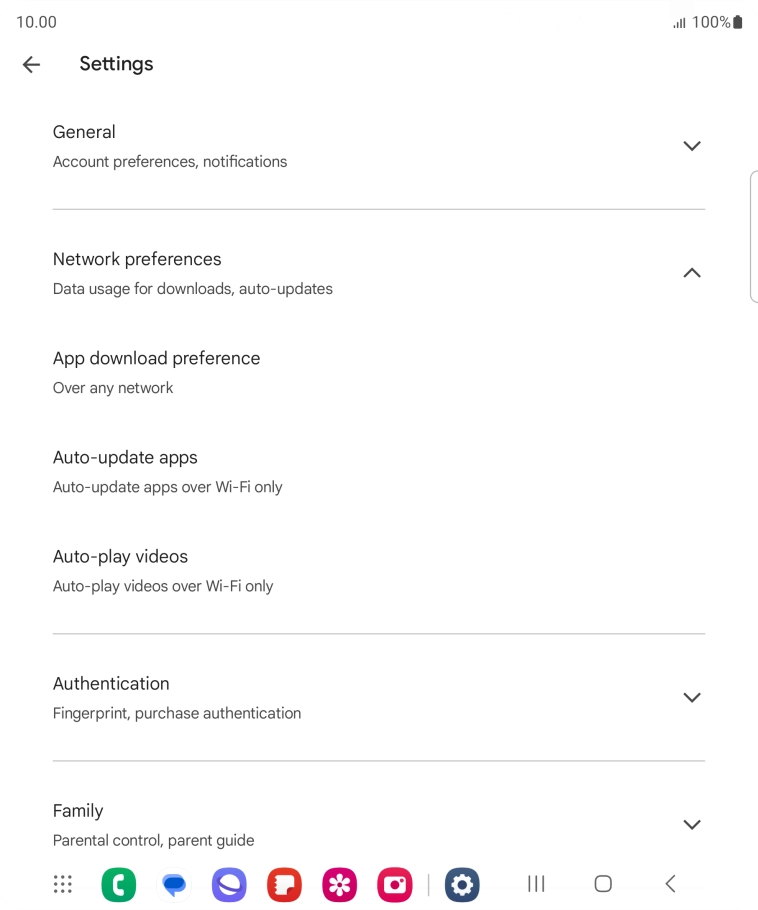
Task: Tap the back arrow beside Settings
Action: click(31, 65)
